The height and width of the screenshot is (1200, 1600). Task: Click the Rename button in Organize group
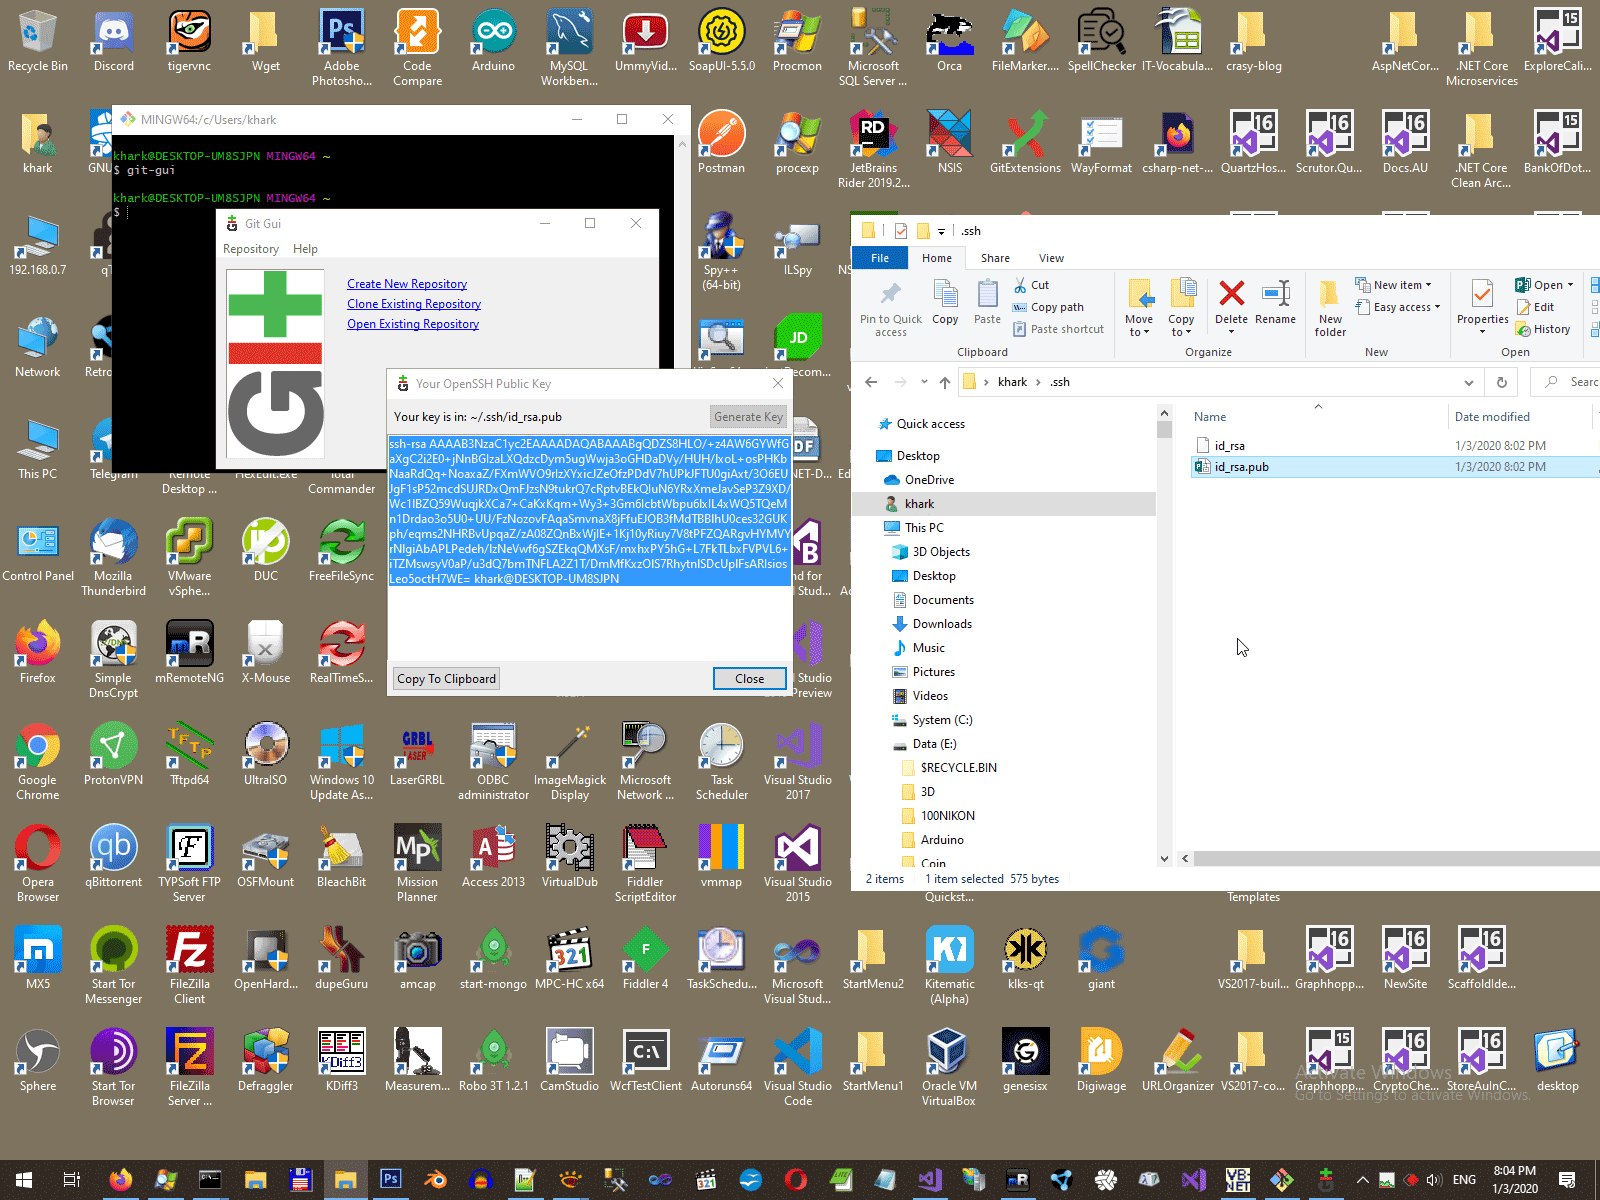(1275, 302)
